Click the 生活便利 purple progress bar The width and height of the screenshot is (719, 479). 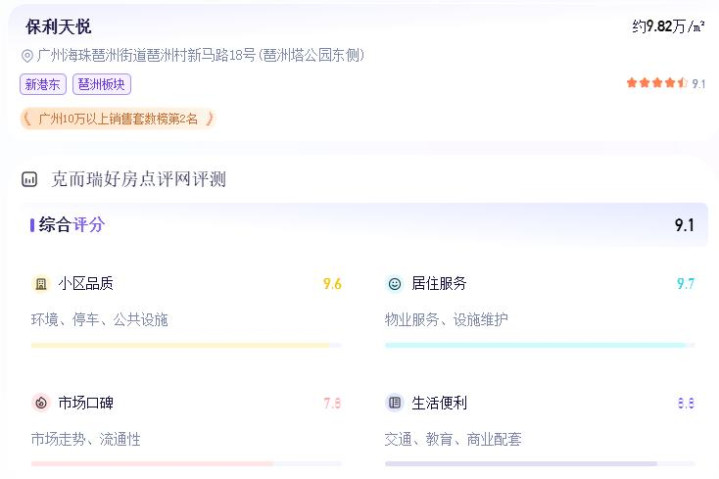pos(539,464)
